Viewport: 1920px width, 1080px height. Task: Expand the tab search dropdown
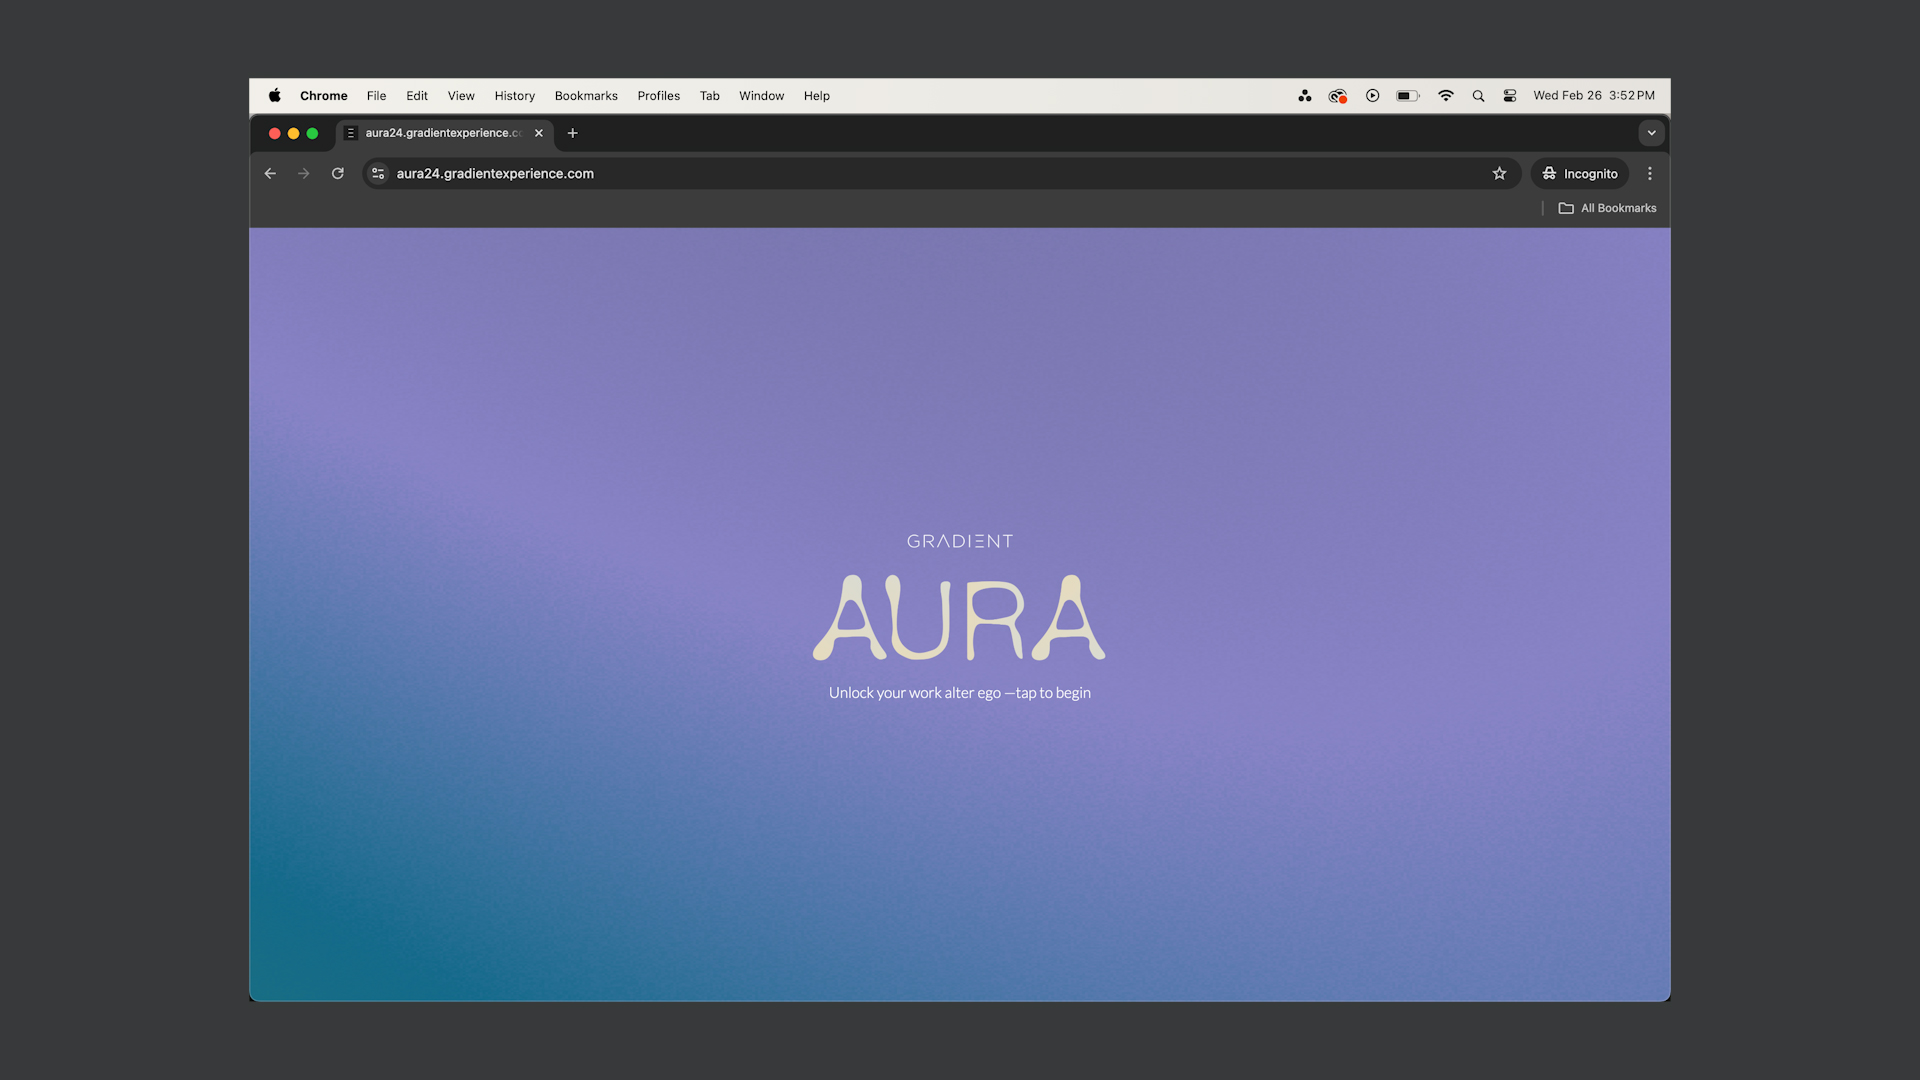coord(1652,133)
